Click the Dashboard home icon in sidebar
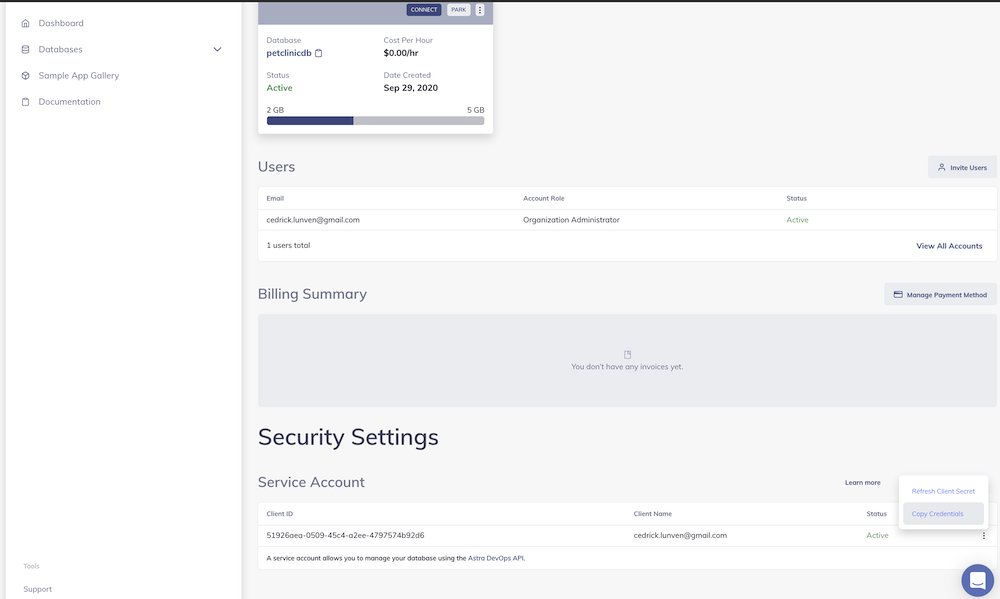Screen dimensions: 1000x599 [25, 23]
